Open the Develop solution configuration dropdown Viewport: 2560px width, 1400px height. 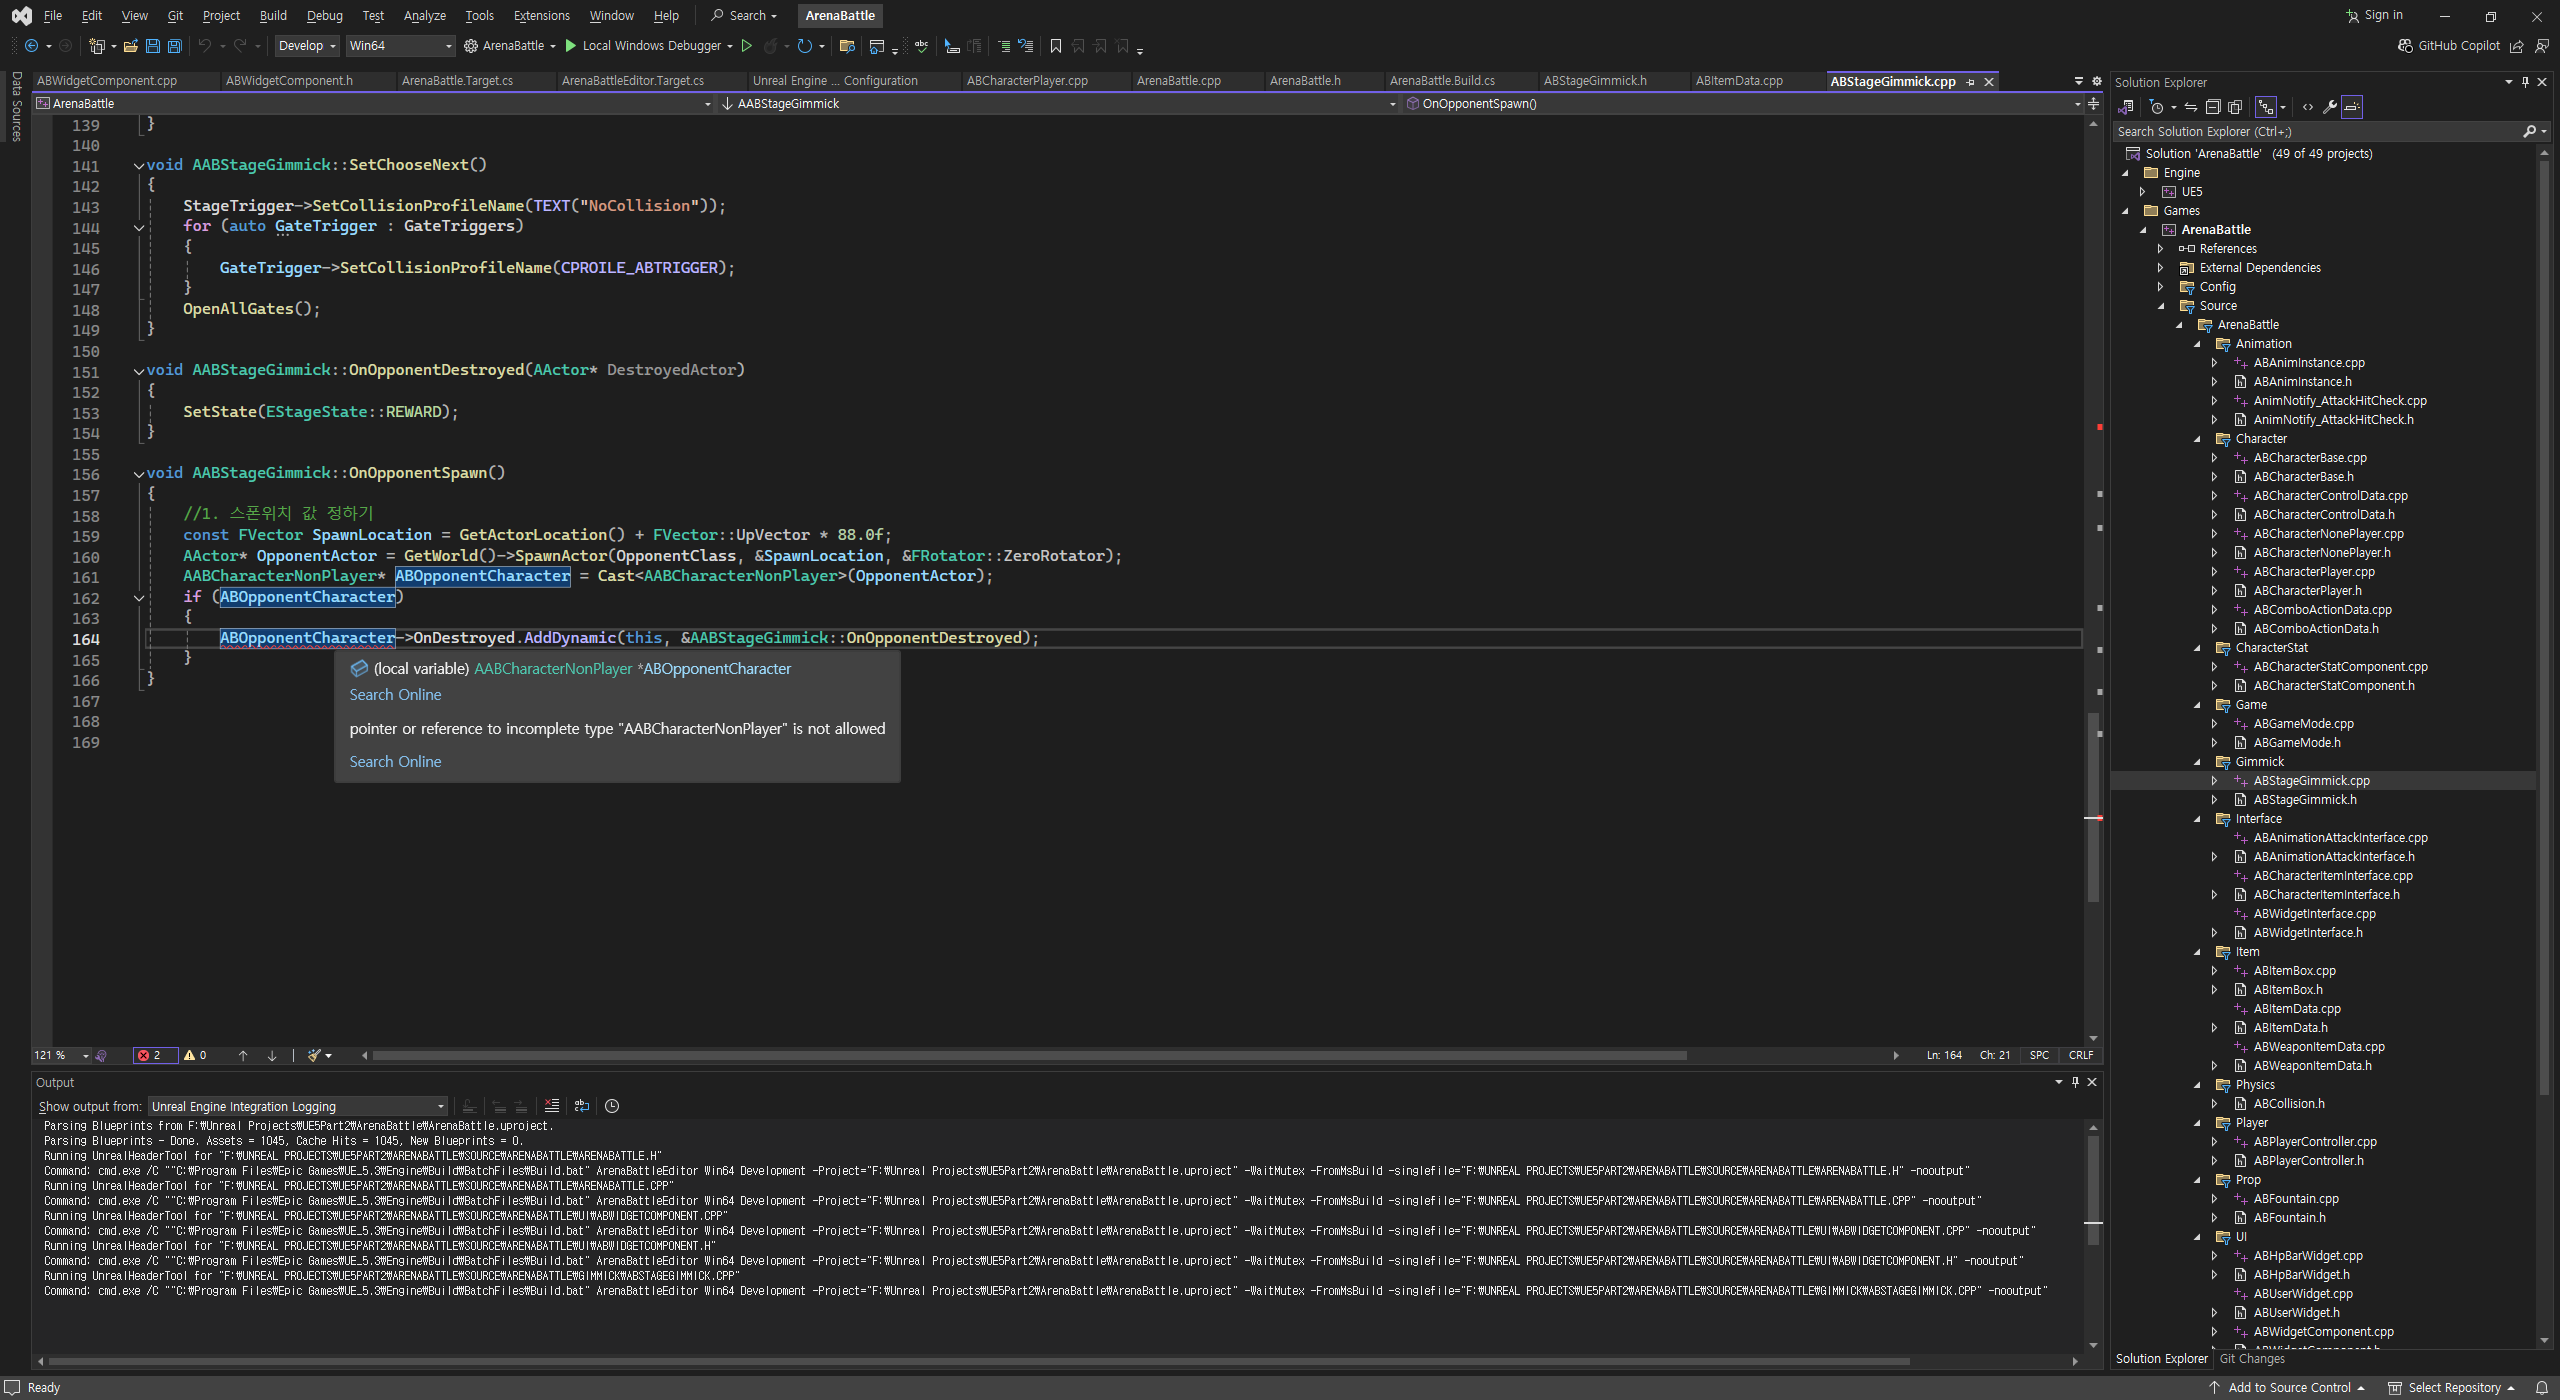(x=307, y=46)
